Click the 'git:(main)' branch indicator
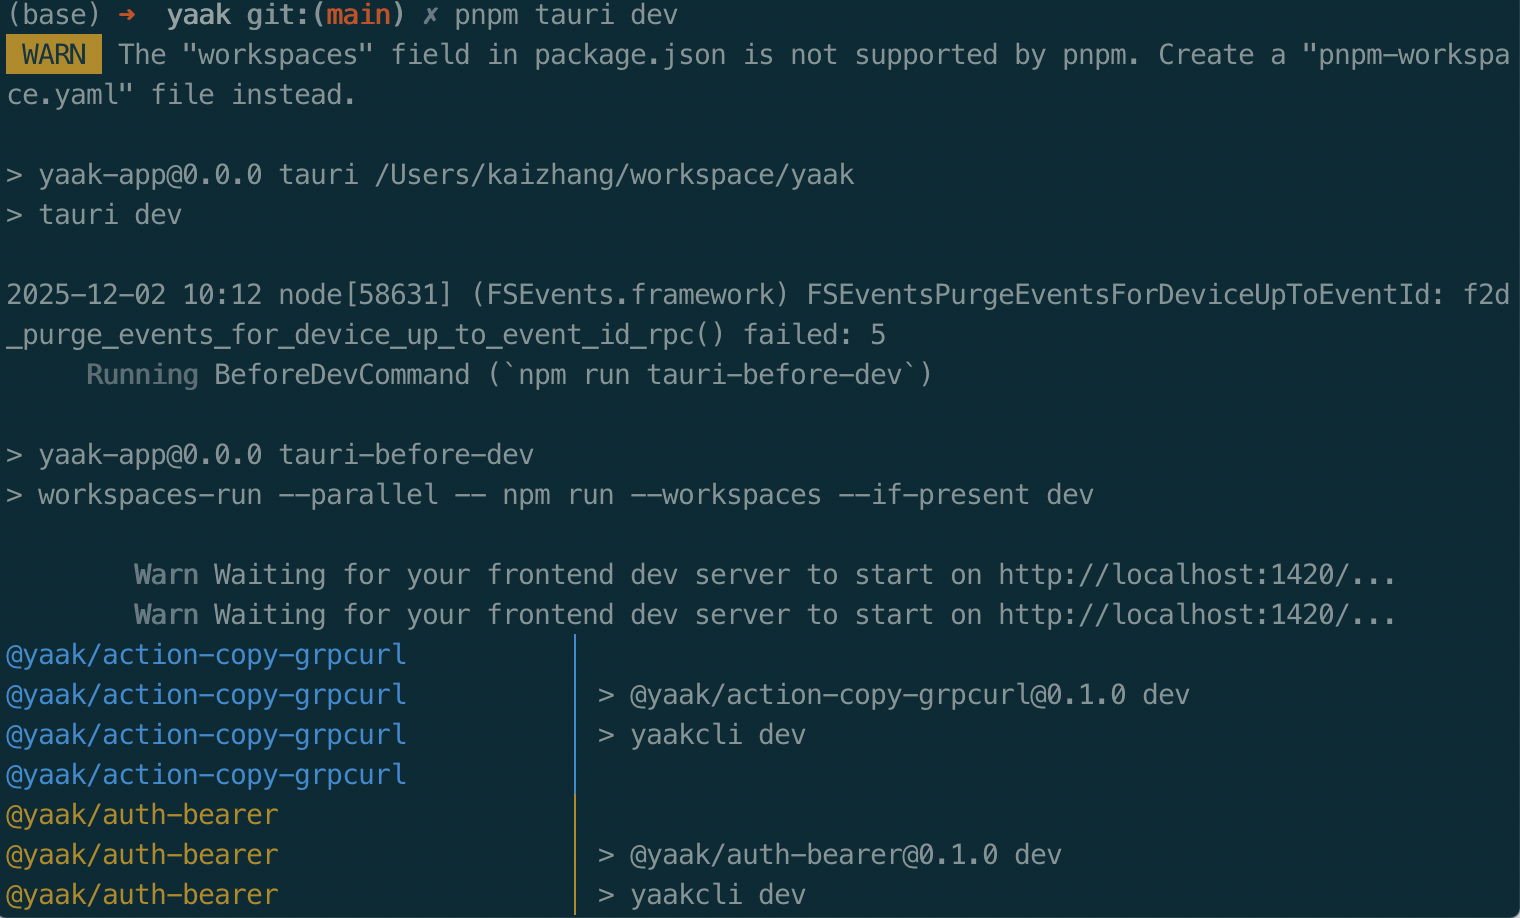1520x918 pixels. click(x=326, y=16)
